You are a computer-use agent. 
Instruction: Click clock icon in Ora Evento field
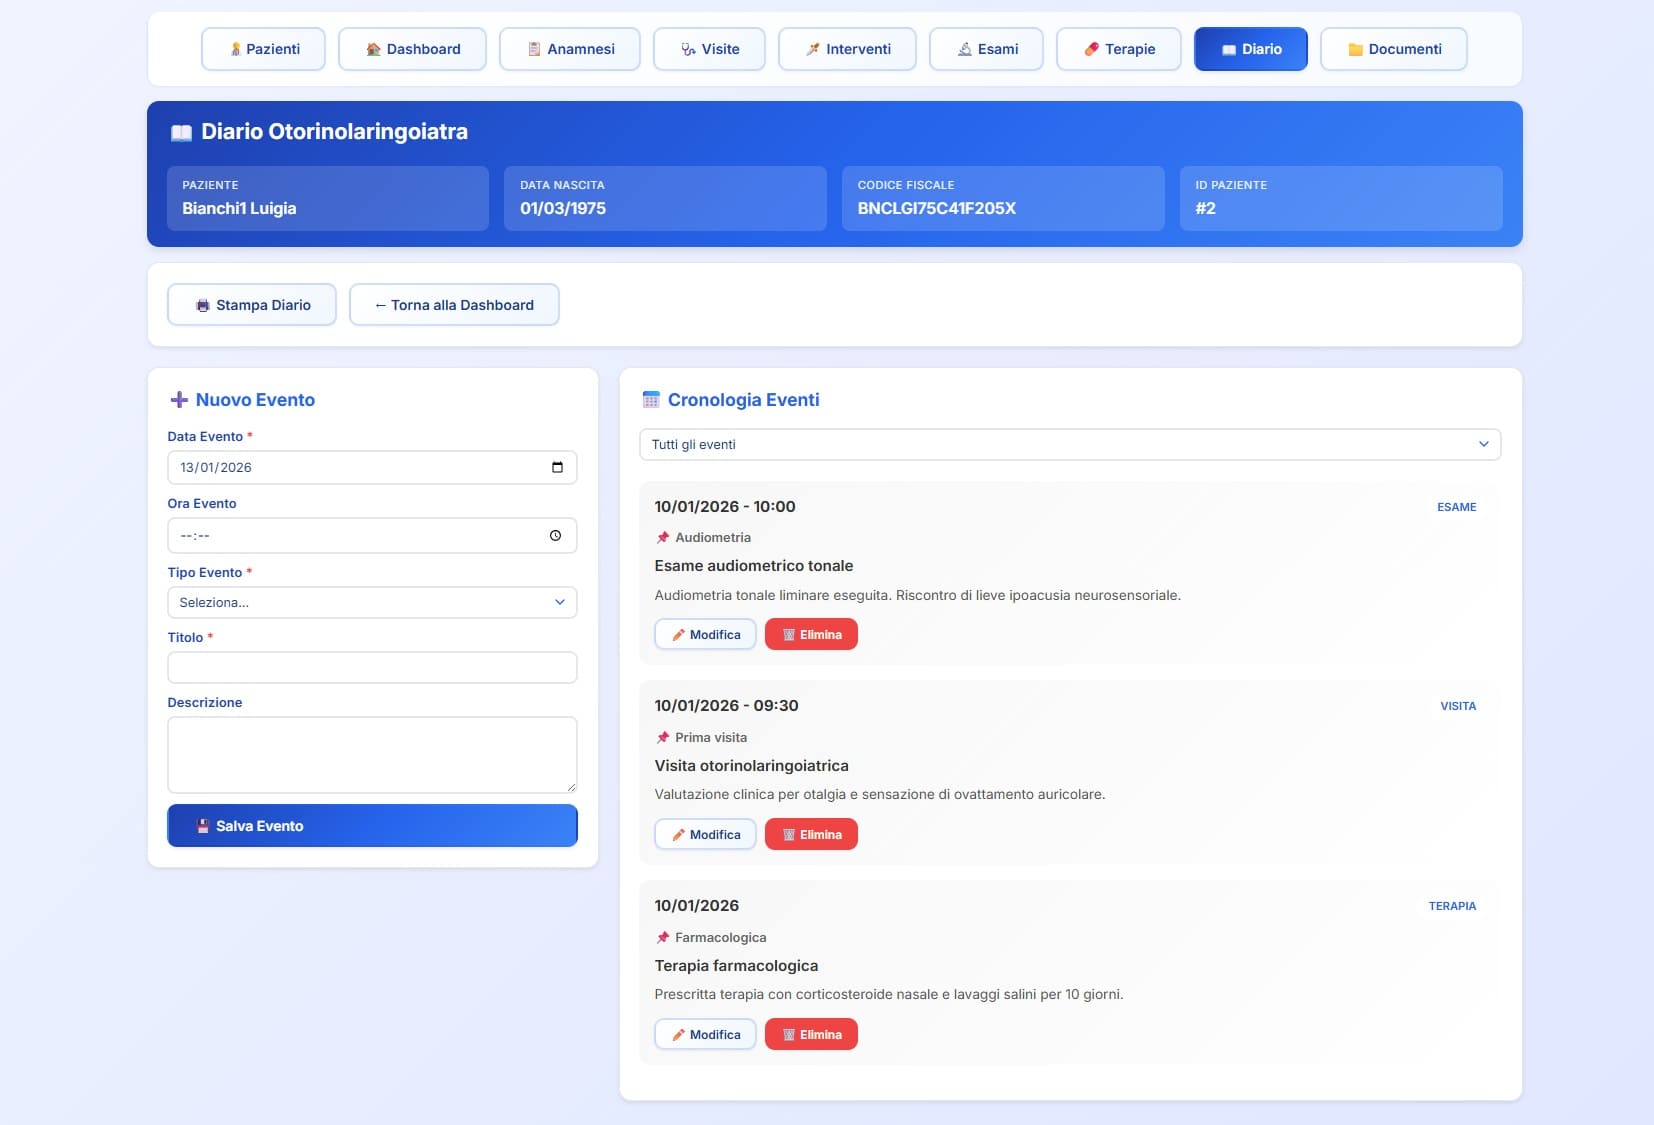(x=555, y=536)
